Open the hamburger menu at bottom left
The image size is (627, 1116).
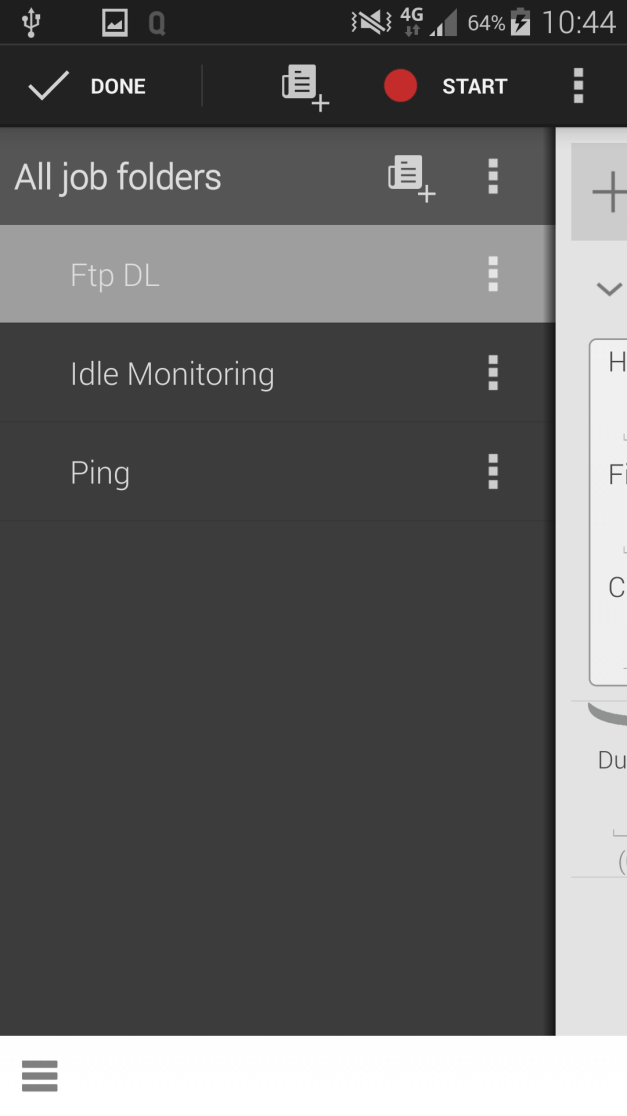40,1075
